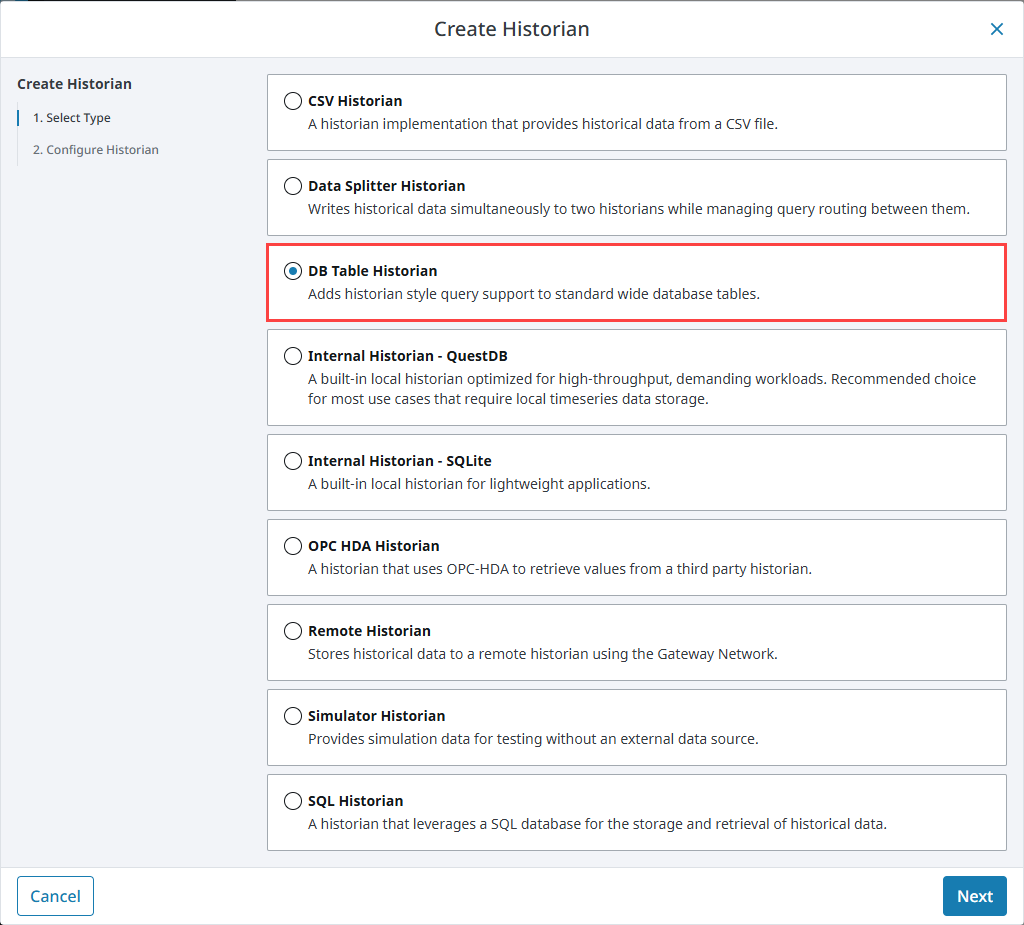Pick the Internal Historian - SQLite option
The image size is (1024, 925).
tap(292, 460)
